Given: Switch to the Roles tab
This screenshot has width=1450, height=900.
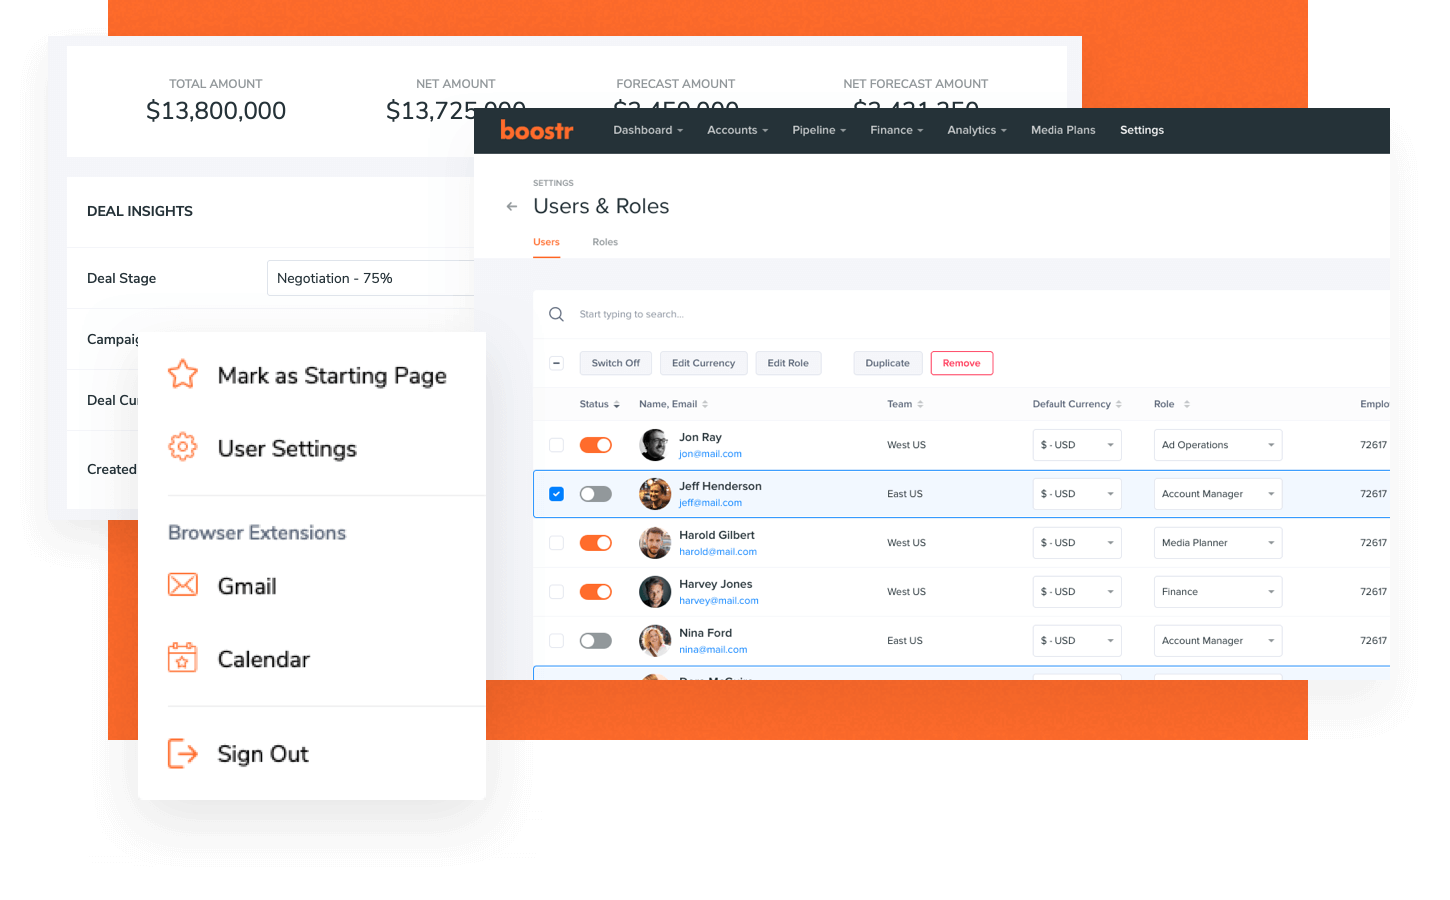Looking at the screenshot, I should pos(605,242).
